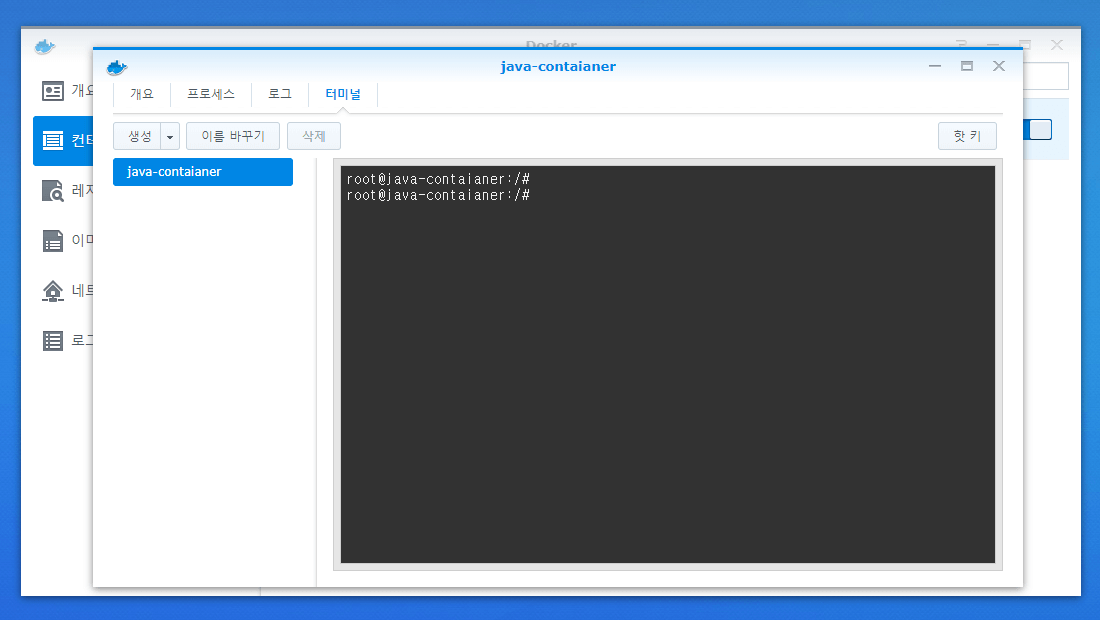This screenshot has height=620, width=1100.
Task: Open the container icon in Docker sidebar
Action: [x=53, y=141]
